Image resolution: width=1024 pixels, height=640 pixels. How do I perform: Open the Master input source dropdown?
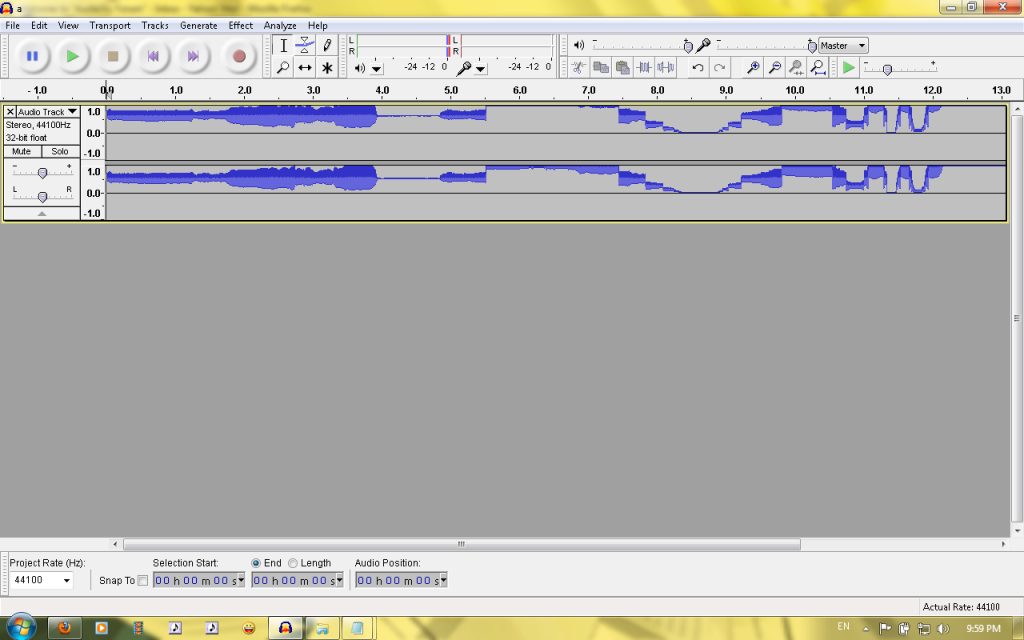click(x=862, y=46)
